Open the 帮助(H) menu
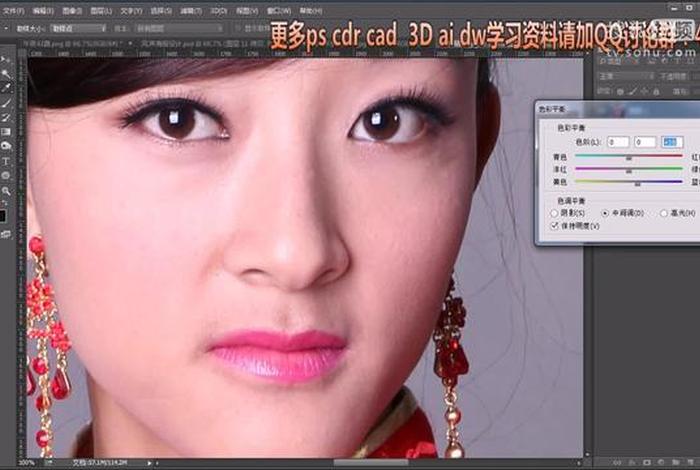 click(311, 10)
